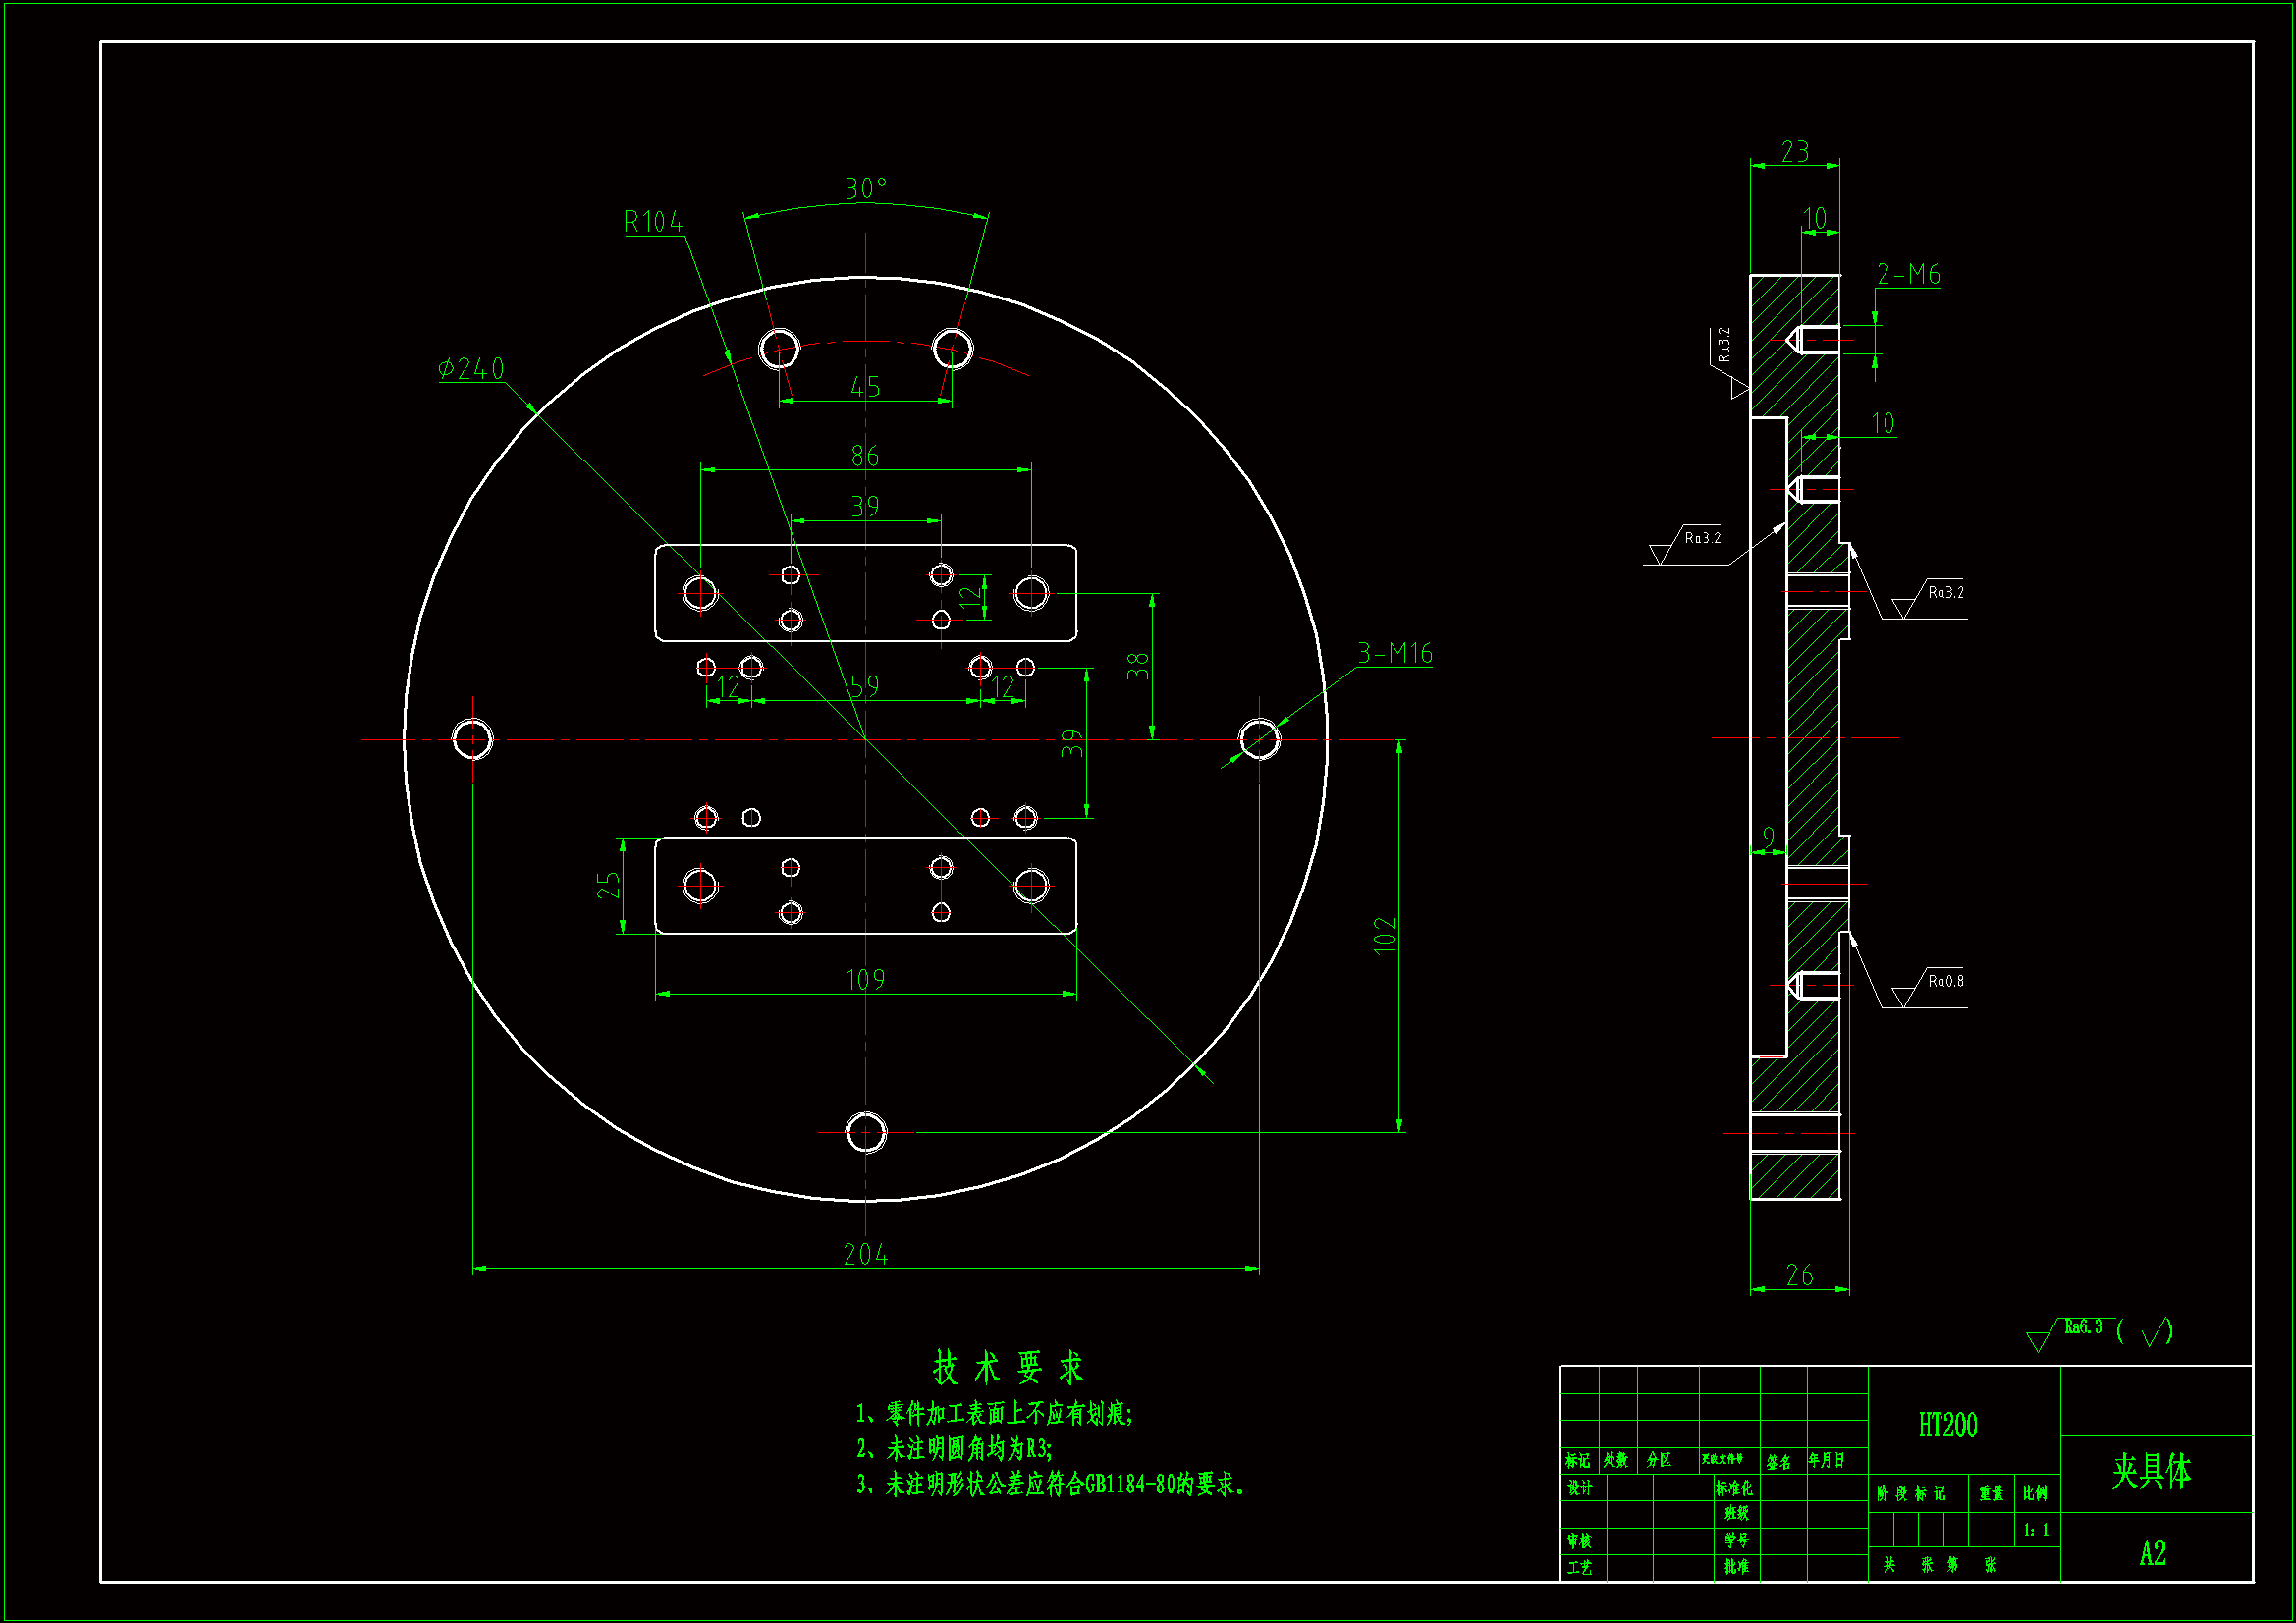Select the 3-M16 thread callout
Image resolution: width=2296 pixels, height=1623 pixels.
[x=1395, y=654]
